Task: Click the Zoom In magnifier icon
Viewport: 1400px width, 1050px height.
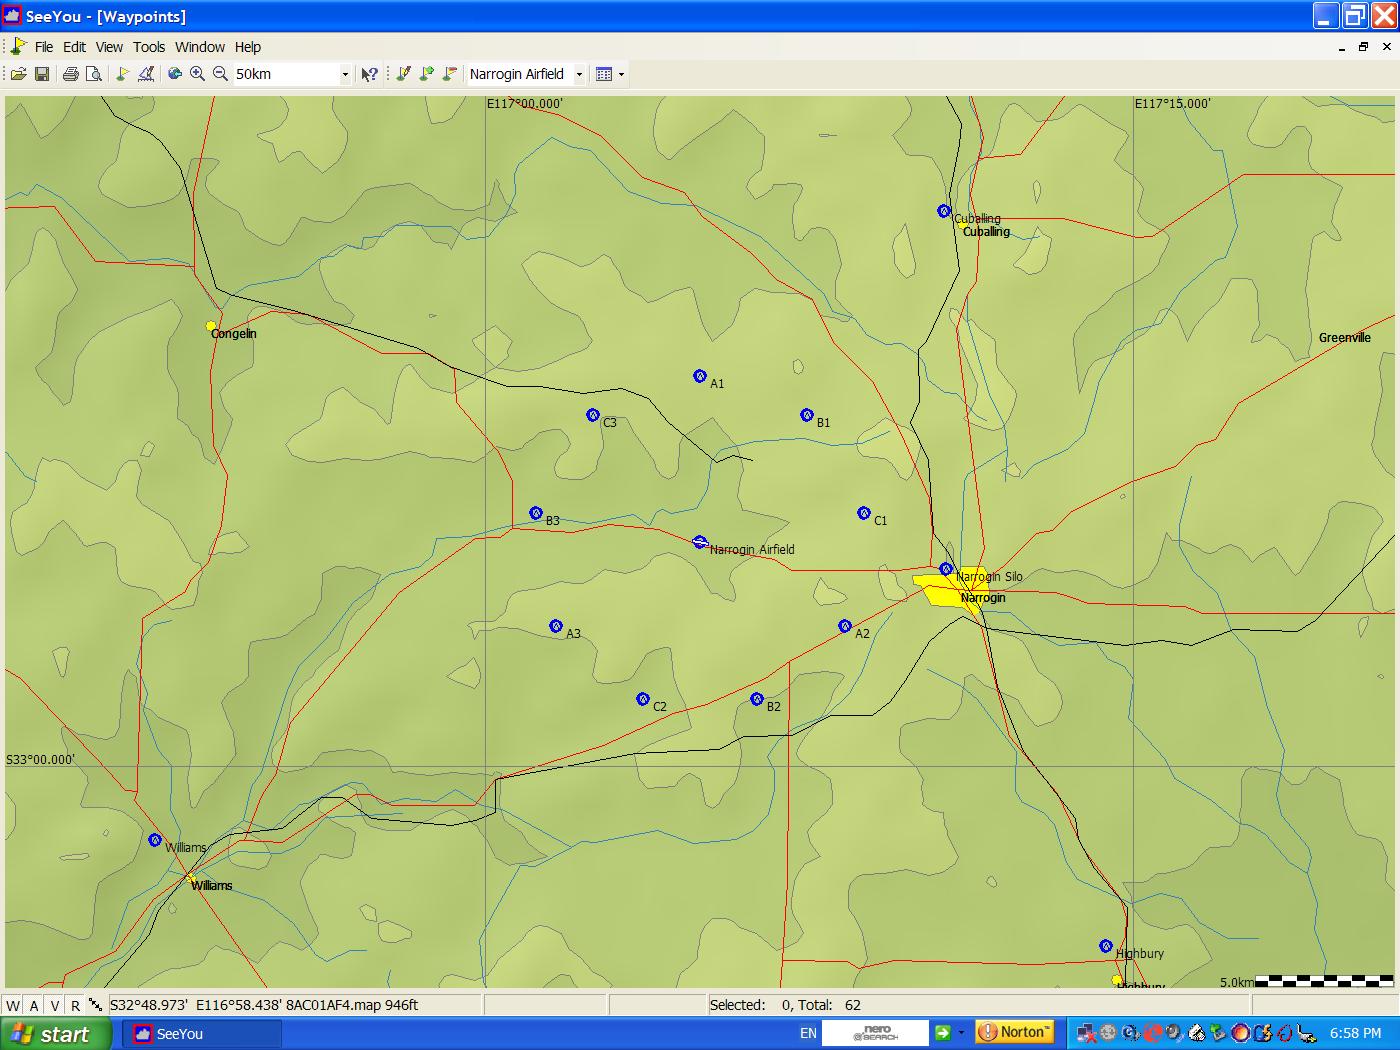Action: (x=197, y=74)
